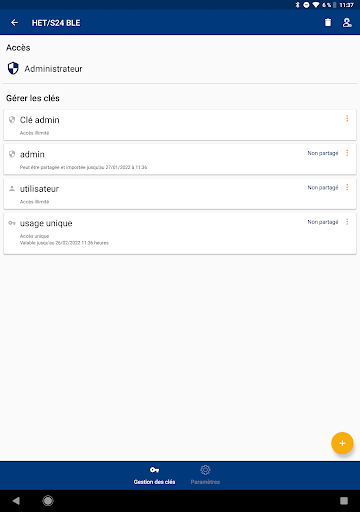
Task: Select the utilisateur key entry
Action: pyautogui.click(x=180, y=194)
